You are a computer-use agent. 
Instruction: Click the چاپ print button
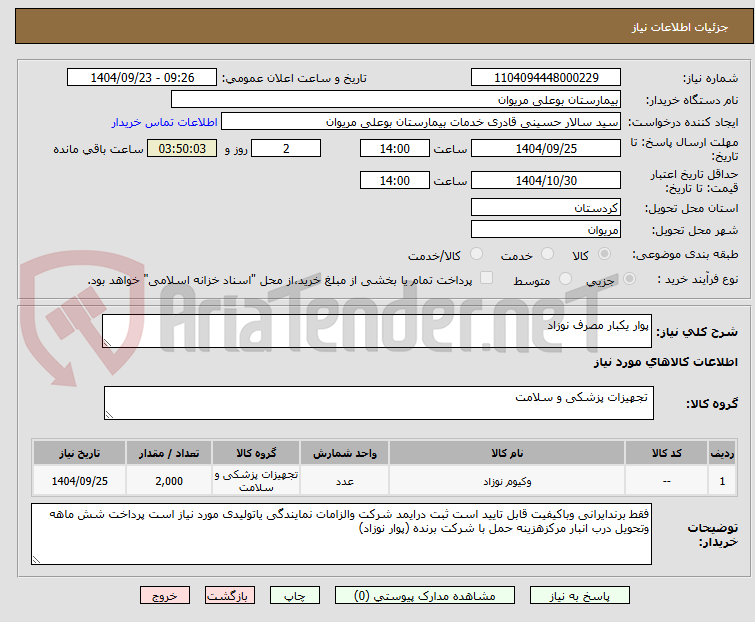pyautogui.click(x=295, y=596)
